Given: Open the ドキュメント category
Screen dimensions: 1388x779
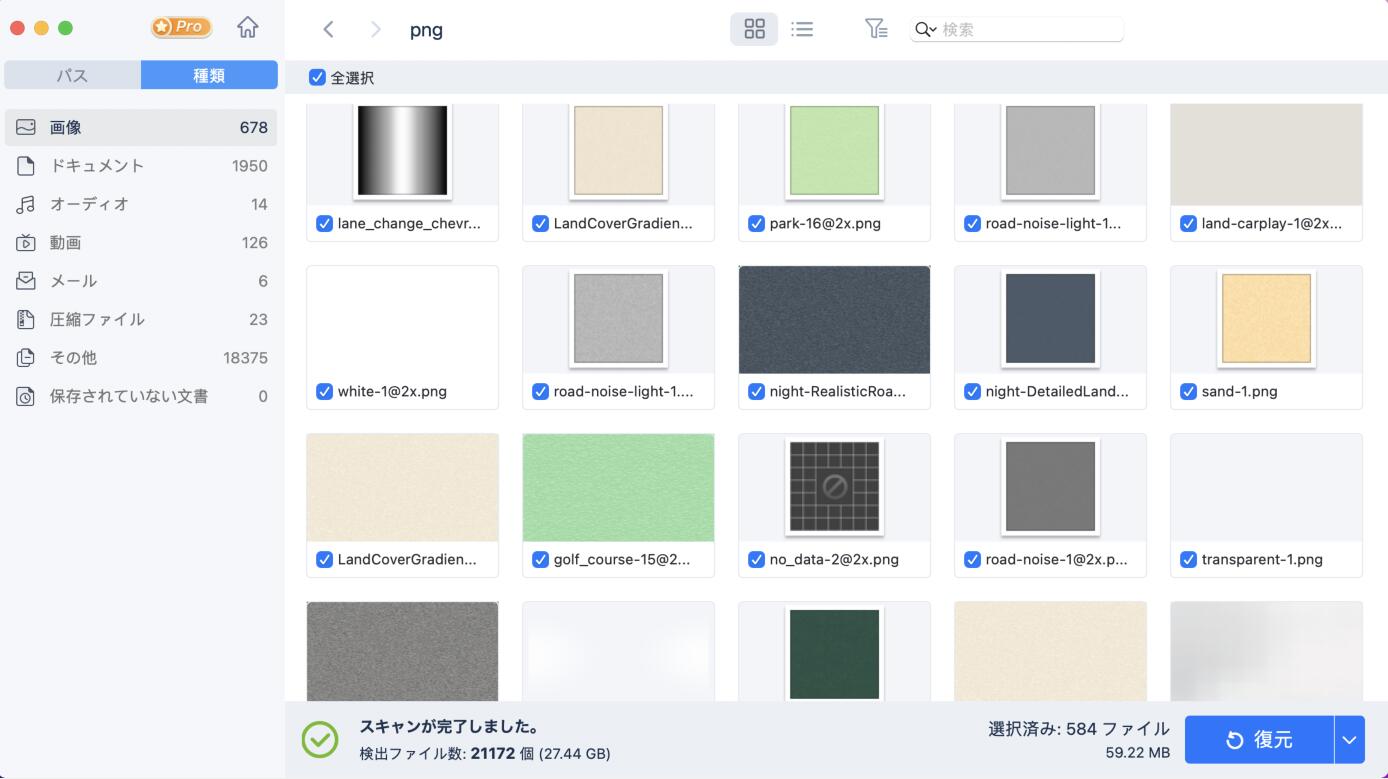Looking at the screenshot, I should (141, 165).
